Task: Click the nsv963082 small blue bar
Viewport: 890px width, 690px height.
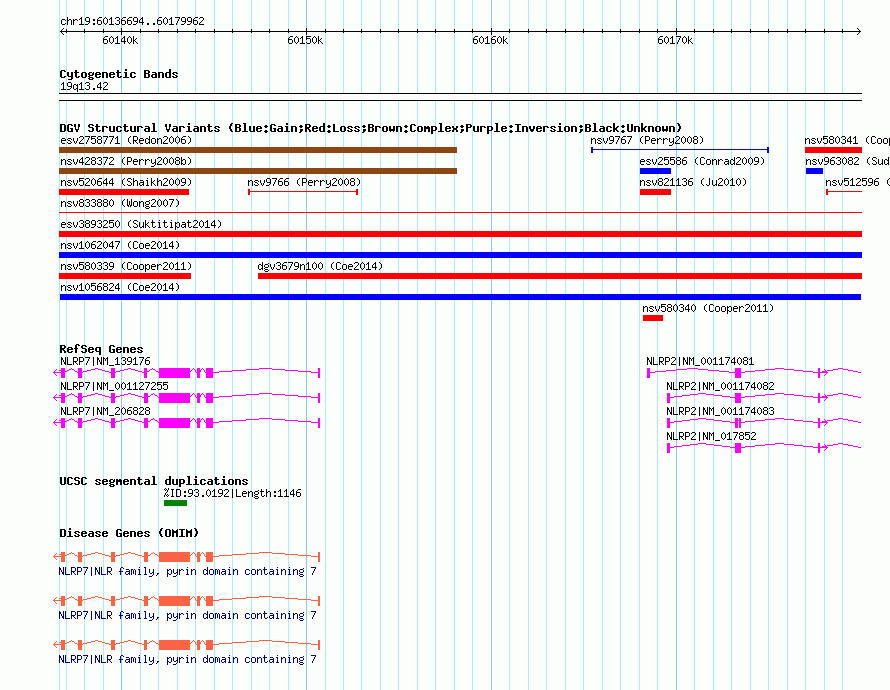Action: tap(815, 171)
